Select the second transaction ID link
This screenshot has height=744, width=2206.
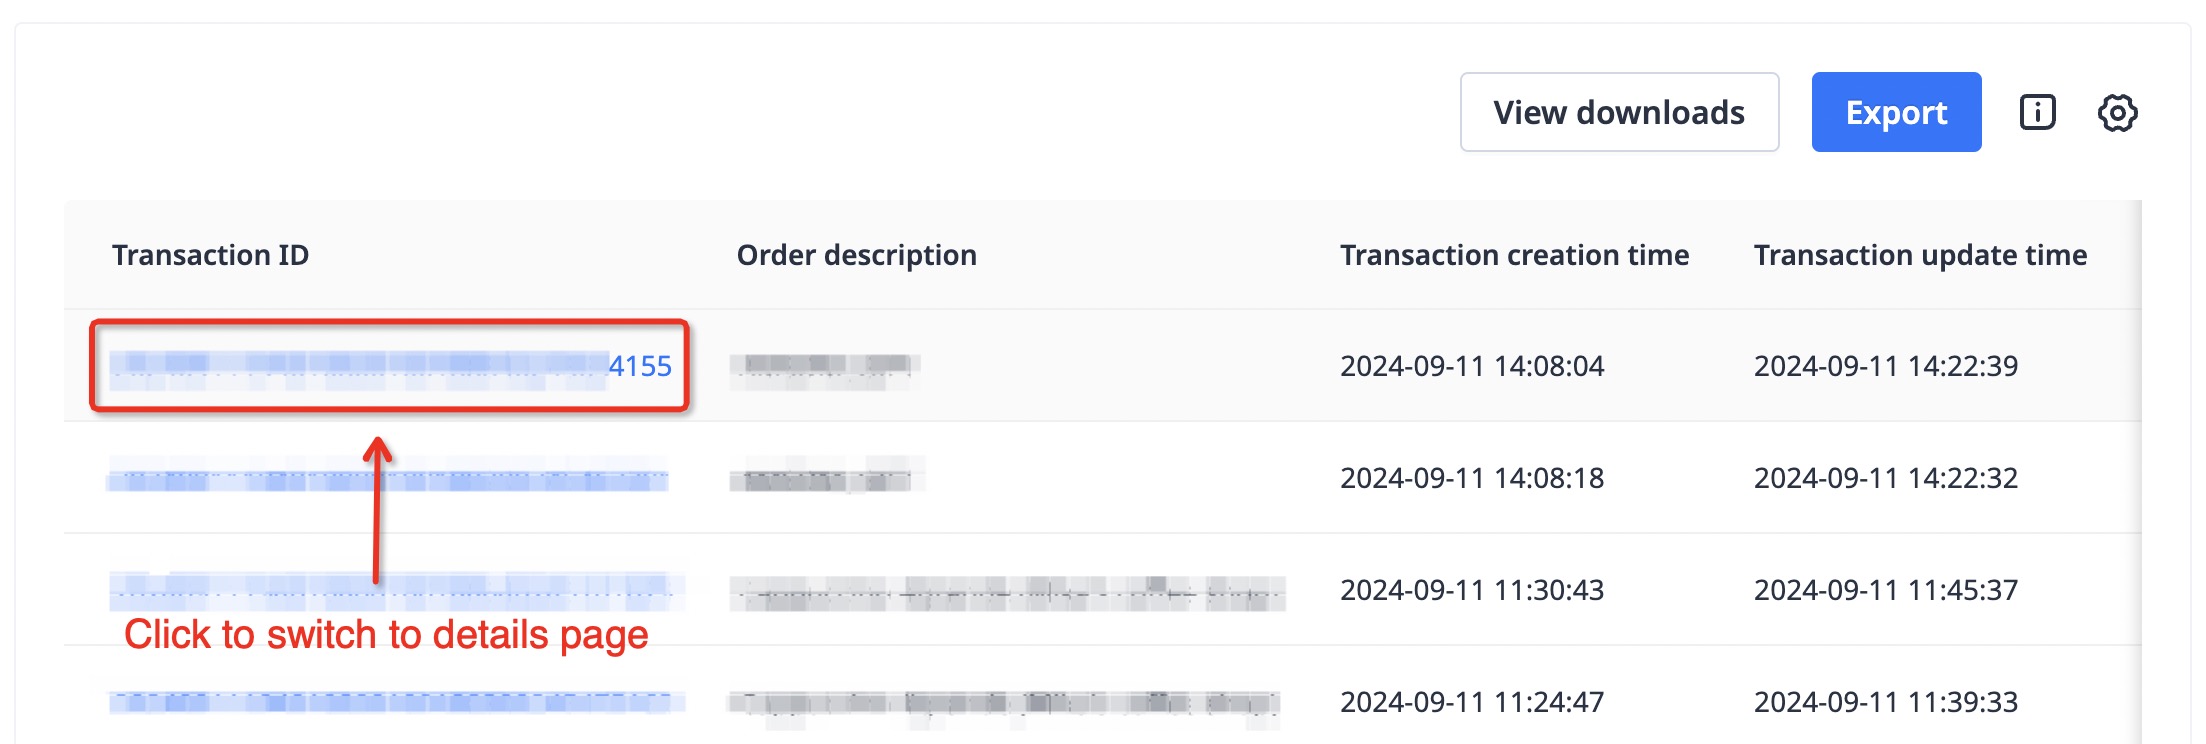pos(390,478)
